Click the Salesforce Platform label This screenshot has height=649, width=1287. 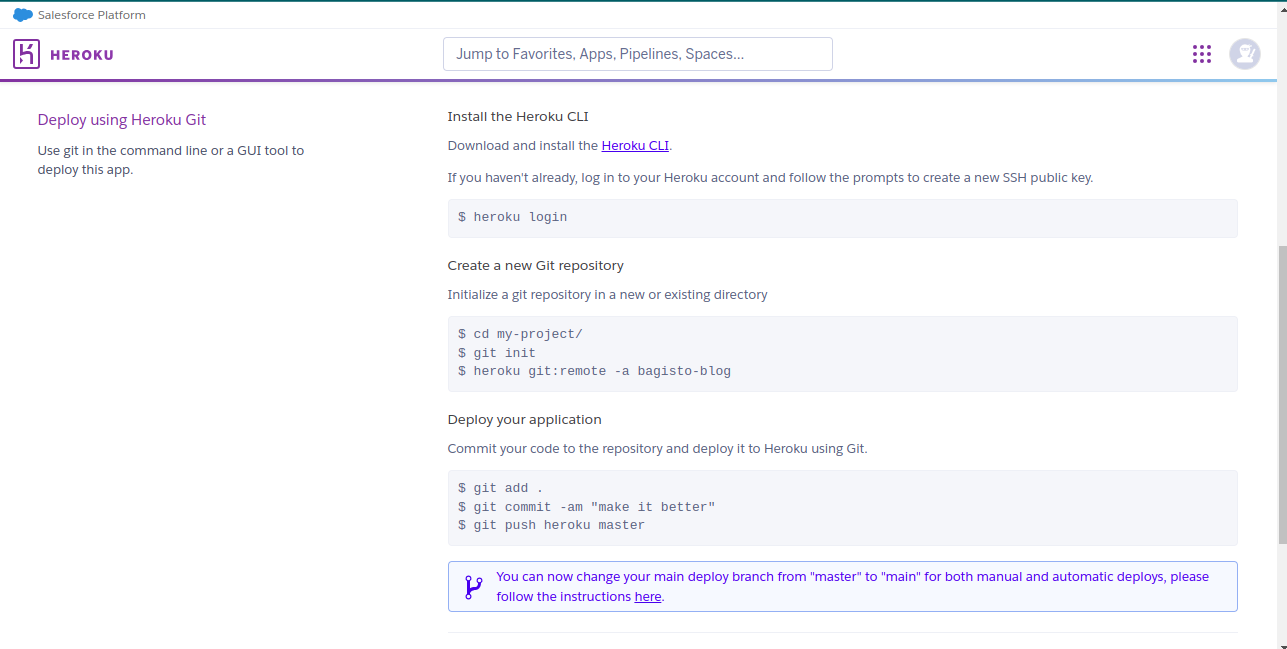(x=92, y=15)
